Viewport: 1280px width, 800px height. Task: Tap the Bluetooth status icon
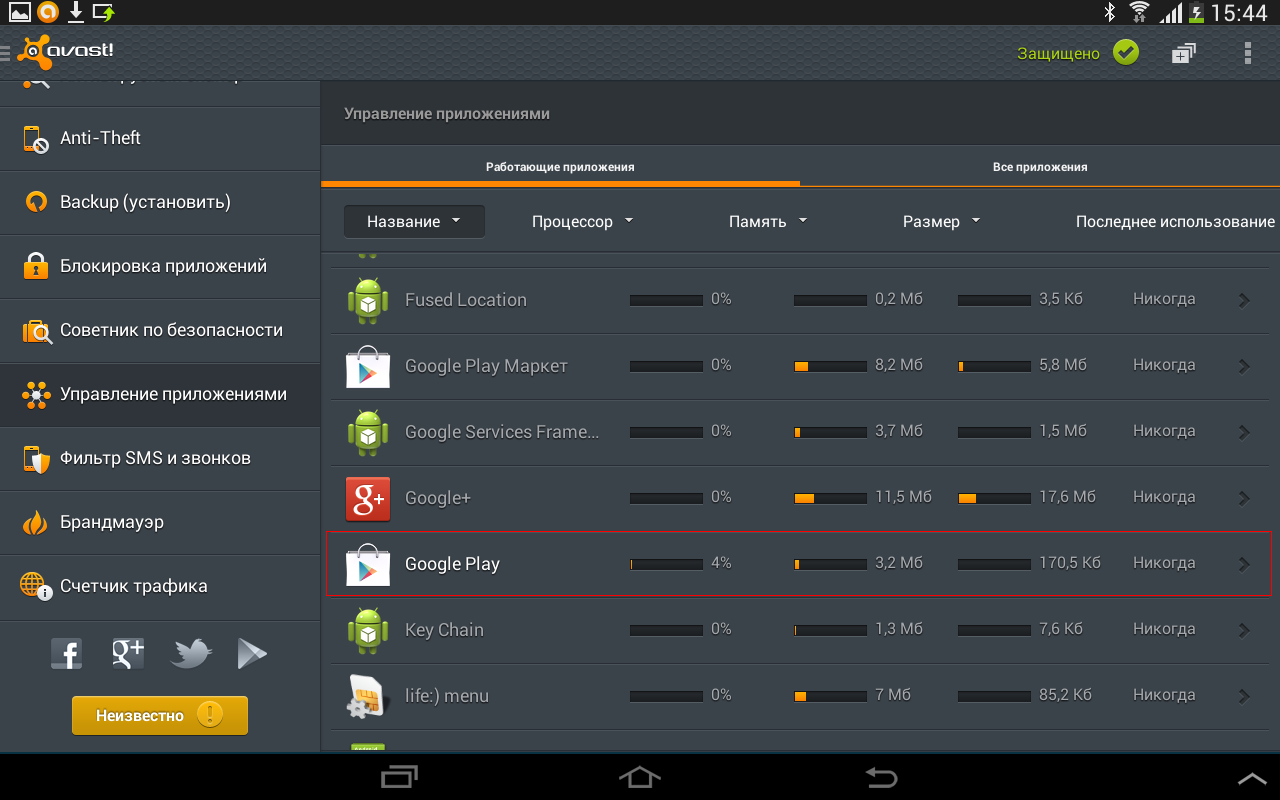click(x=1109, y=12)
